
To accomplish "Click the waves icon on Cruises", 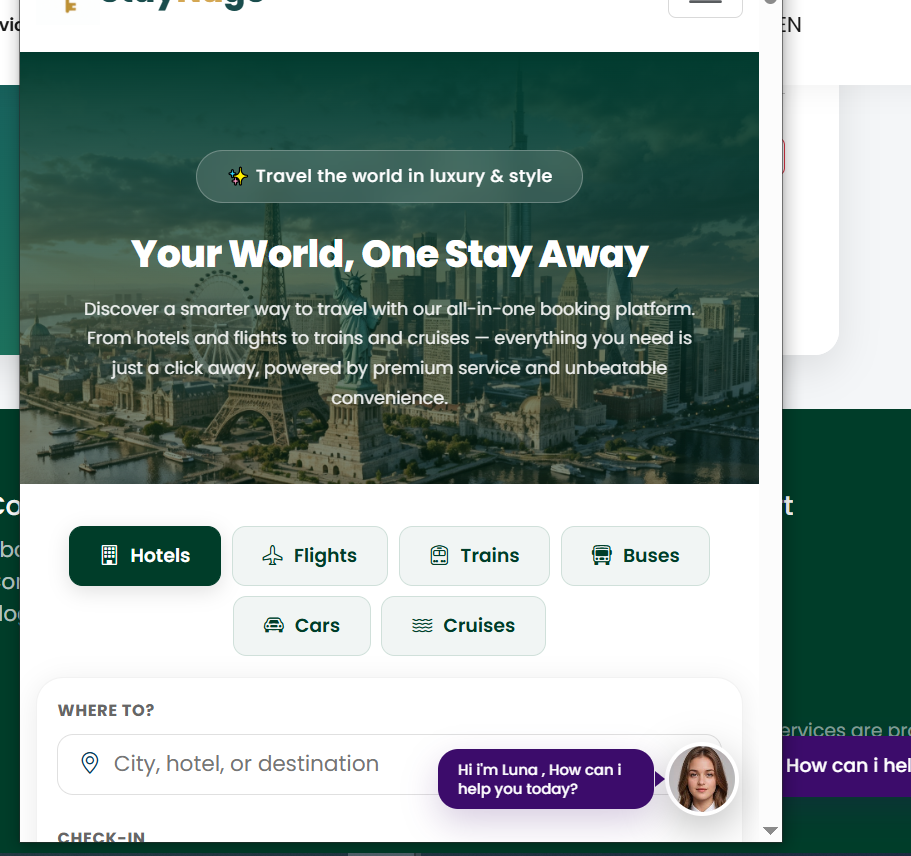I will [422, 626].
